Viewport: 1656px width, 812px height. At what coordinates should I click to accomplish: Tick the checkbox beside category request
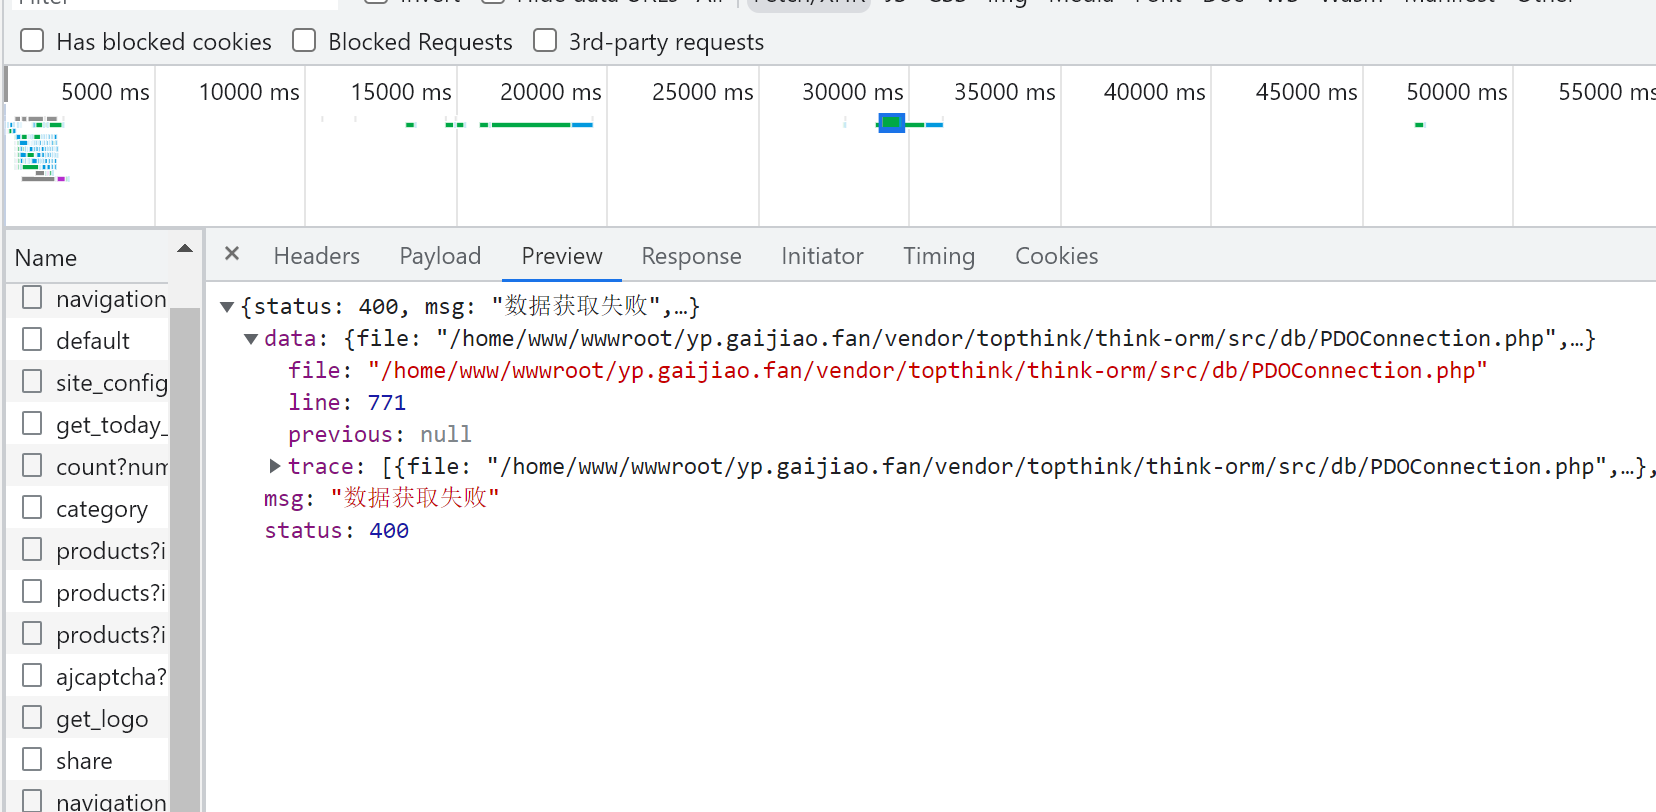coord(33,508)
